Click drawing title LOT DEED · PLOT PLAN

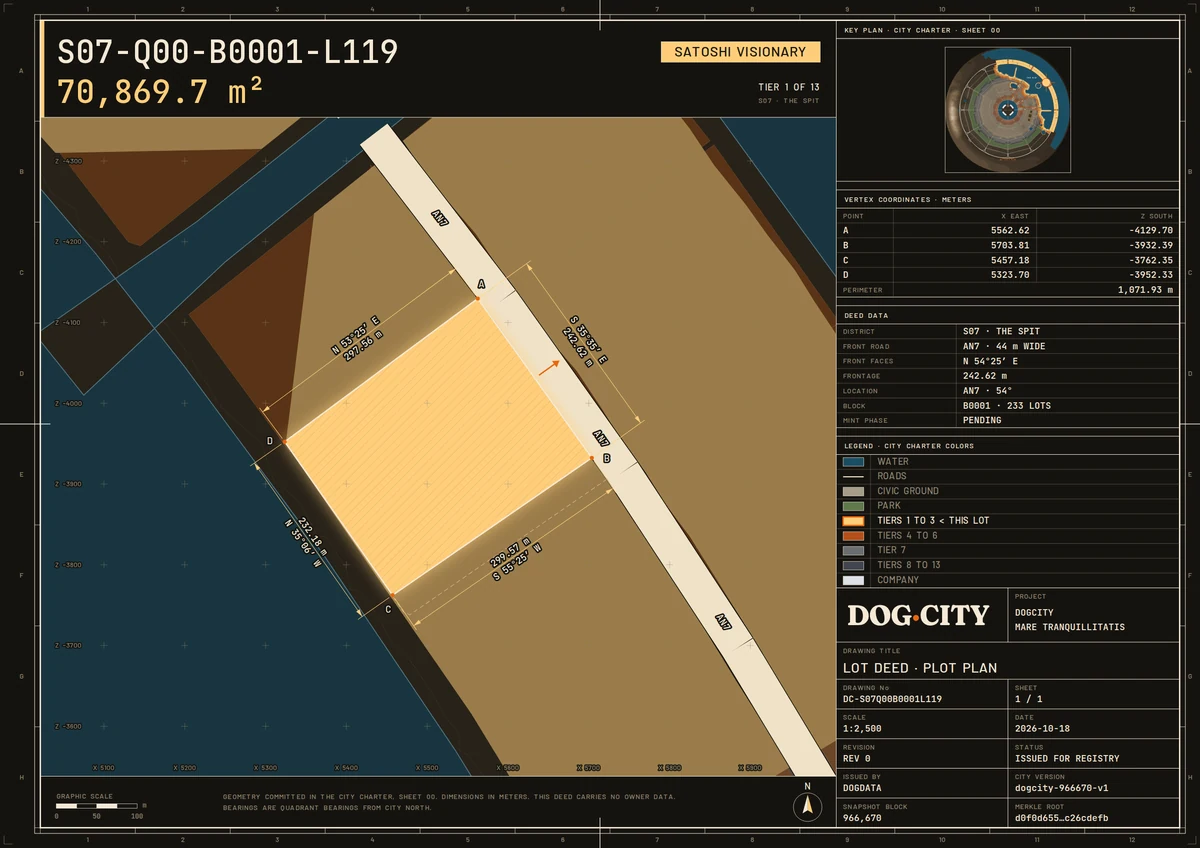(920, 668)
